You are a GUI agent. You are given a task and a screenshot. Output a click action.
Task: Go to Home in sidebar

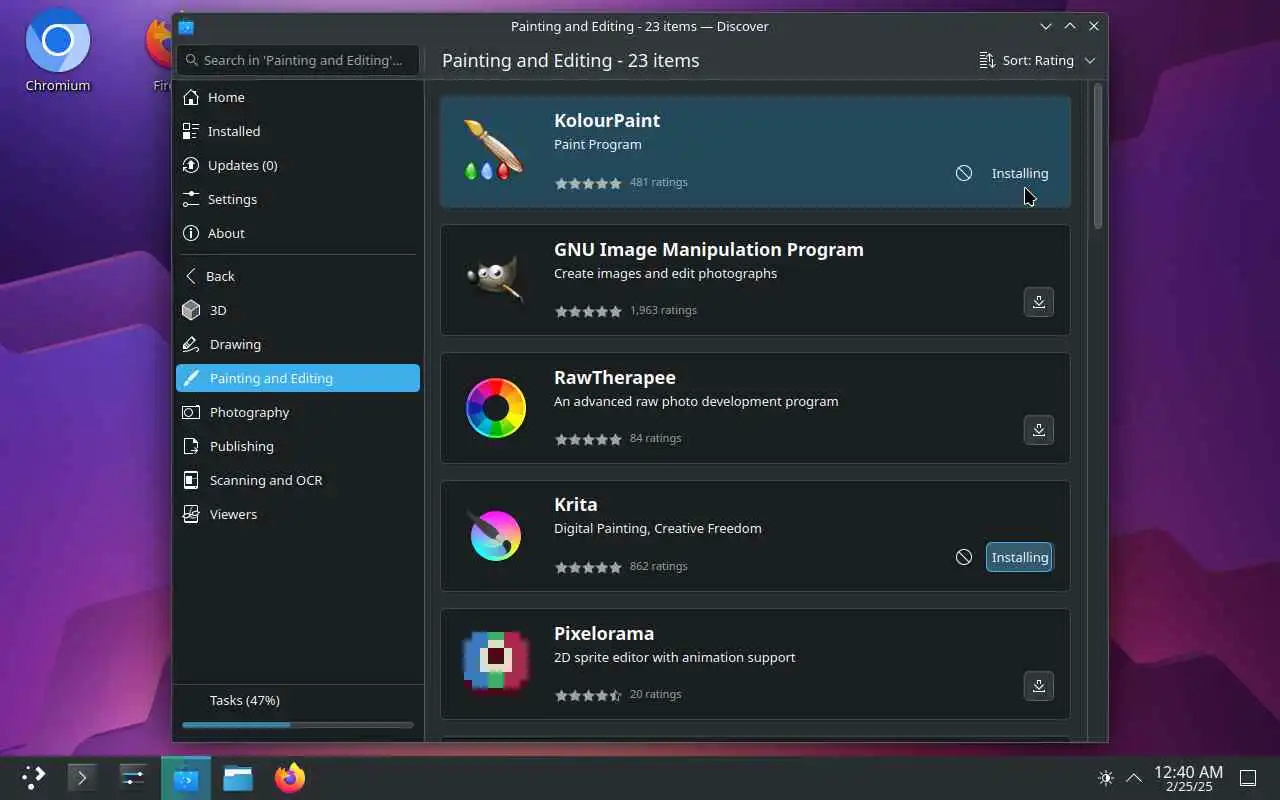(298, 97)
